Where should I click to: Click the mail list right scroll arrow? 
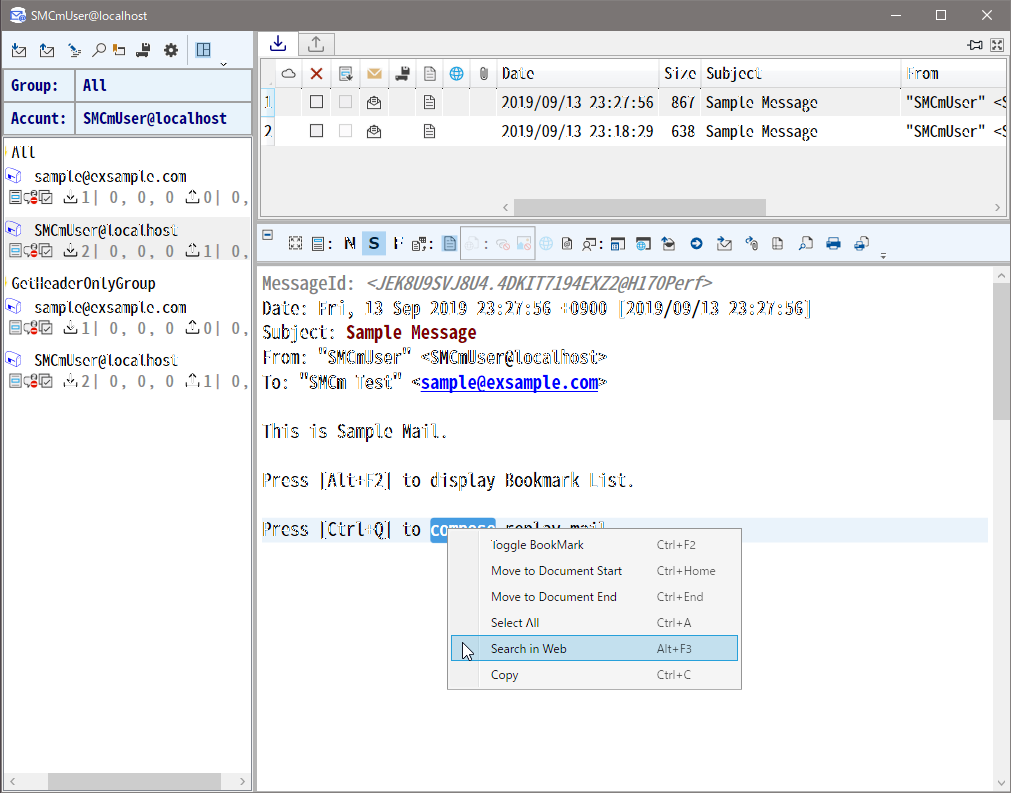click(997, 208)
